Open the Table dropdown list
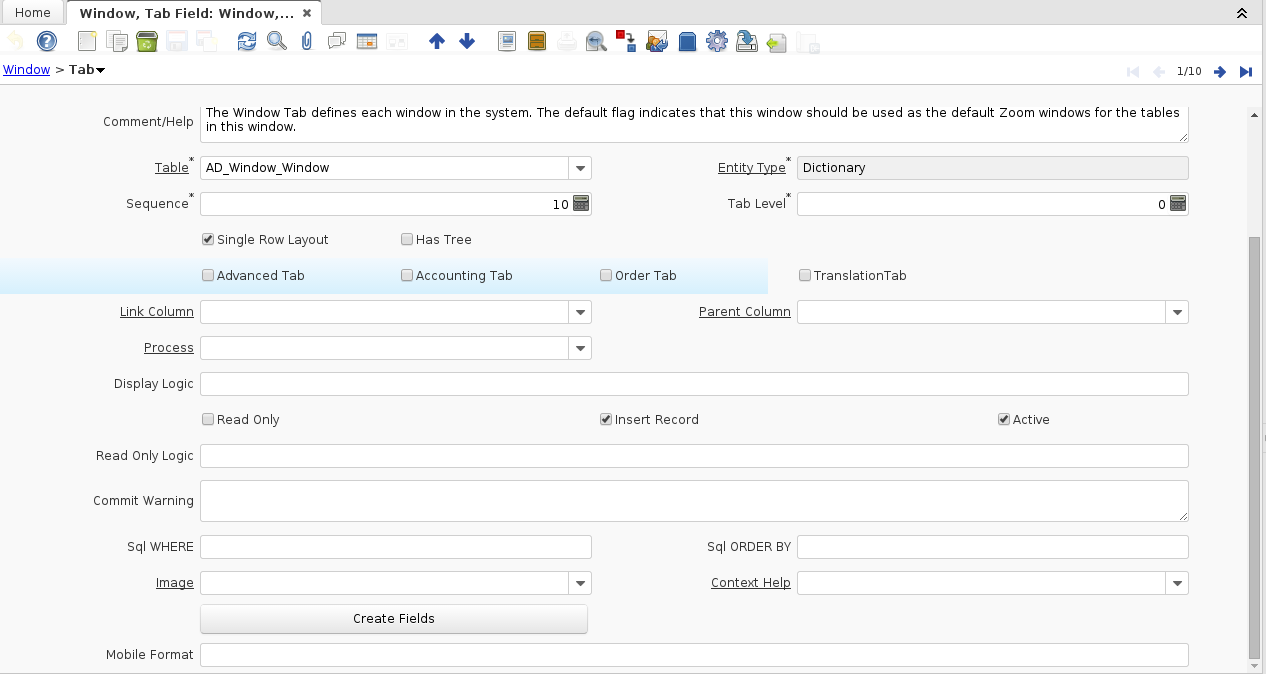This screenshot has height=674, width=1266. coord(580,168)
